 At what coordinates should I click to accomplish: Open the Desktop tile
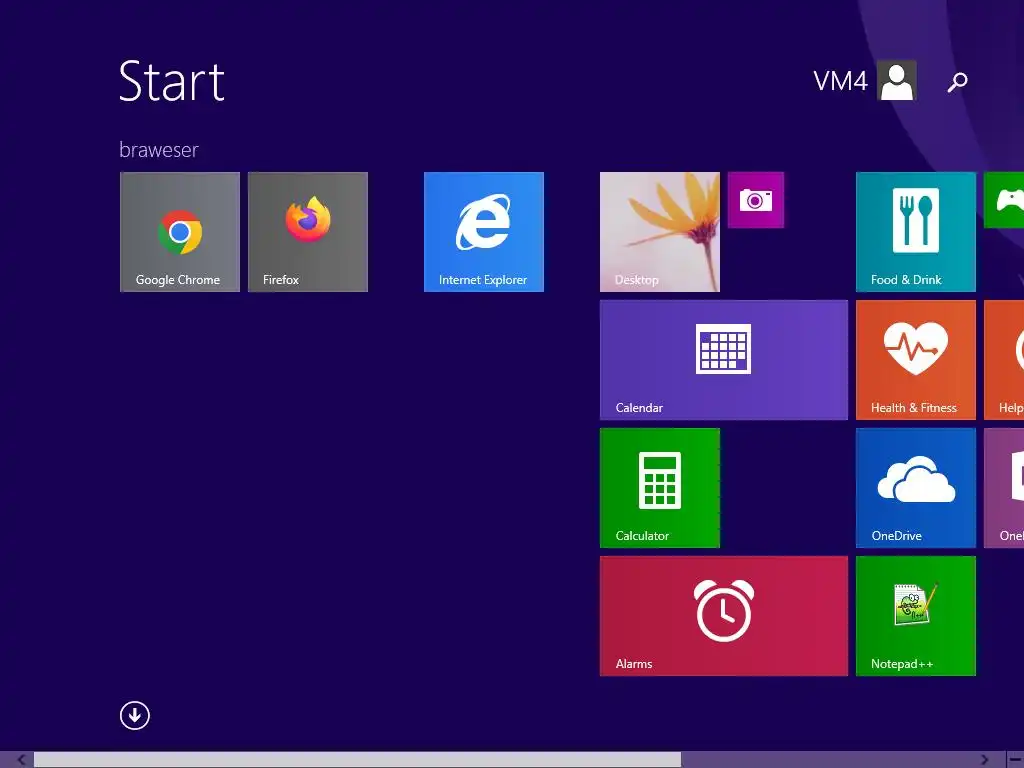660,232
